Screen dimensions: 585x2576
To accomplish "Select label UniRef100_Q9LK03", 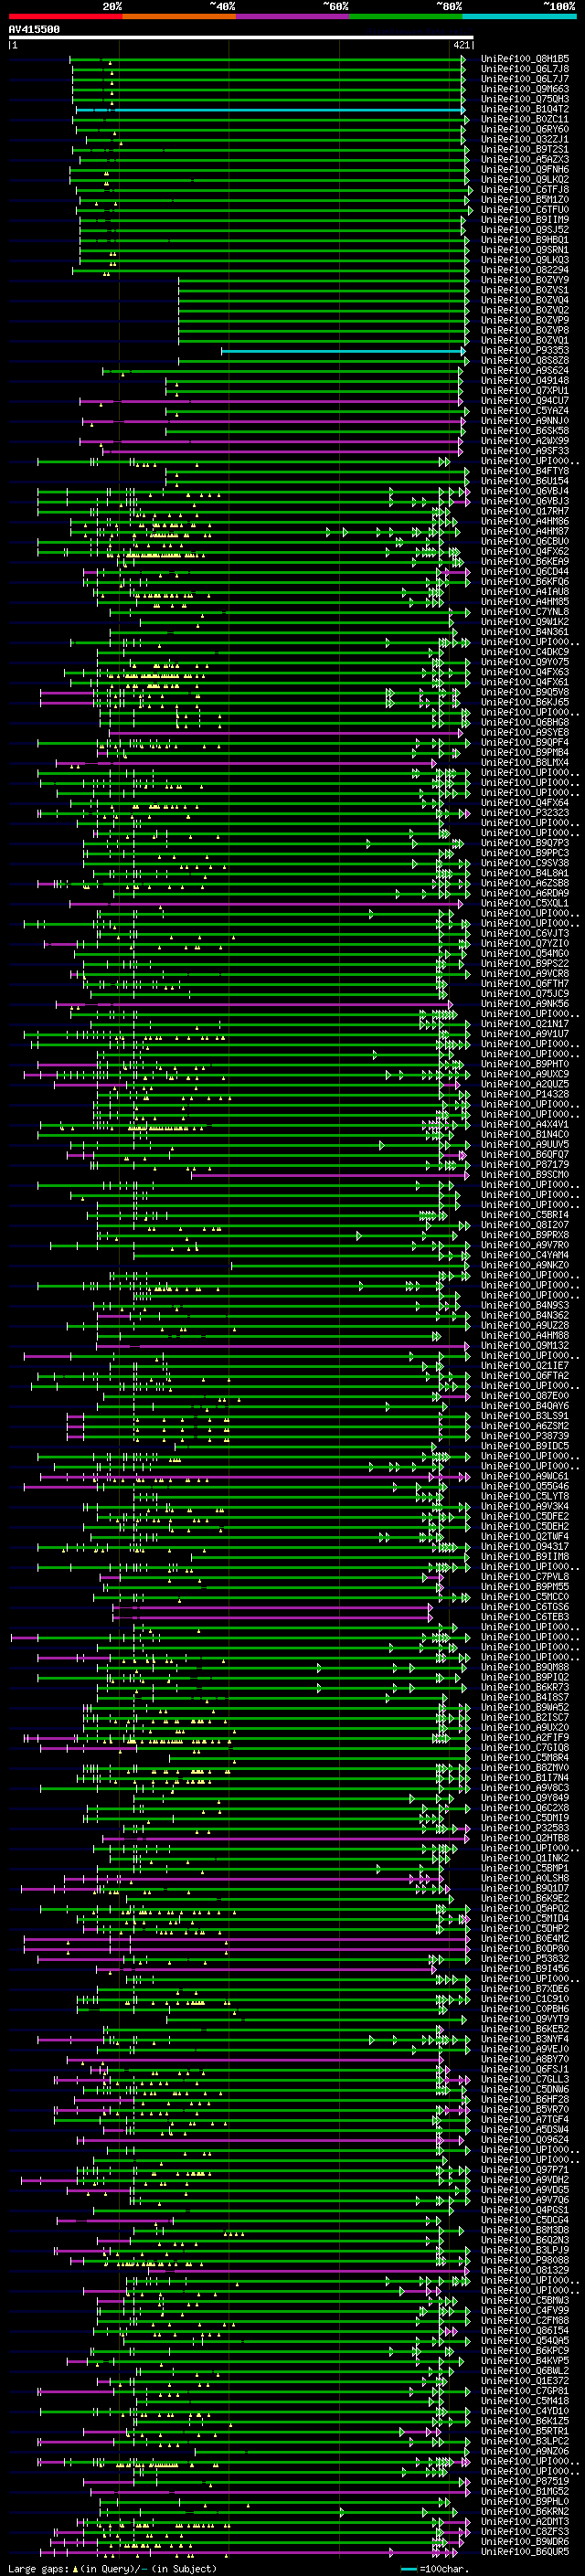I will click(525, 260).
